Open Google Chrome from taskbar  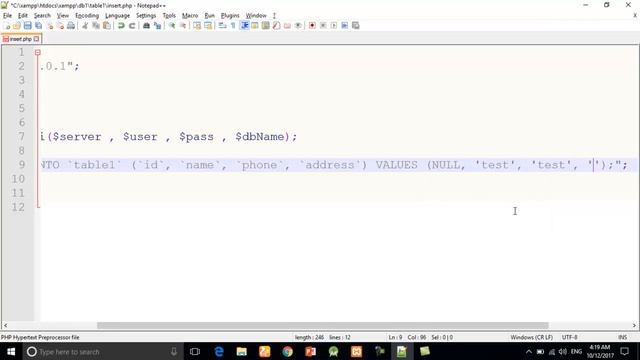[x=287, y=351]
